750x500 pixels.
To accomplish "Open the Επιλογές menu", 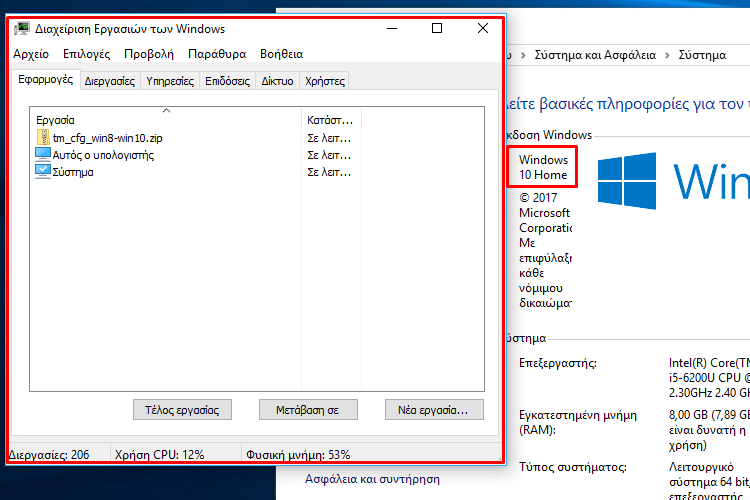I will click(x=87, y=54).
